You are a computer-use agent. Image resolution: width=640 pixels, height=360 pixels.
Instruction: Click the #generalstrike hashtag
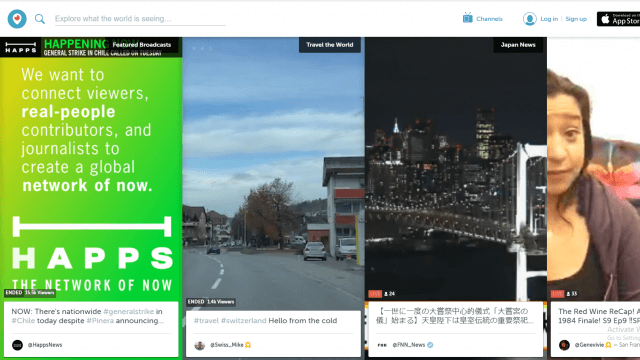[x=129, y=311]
